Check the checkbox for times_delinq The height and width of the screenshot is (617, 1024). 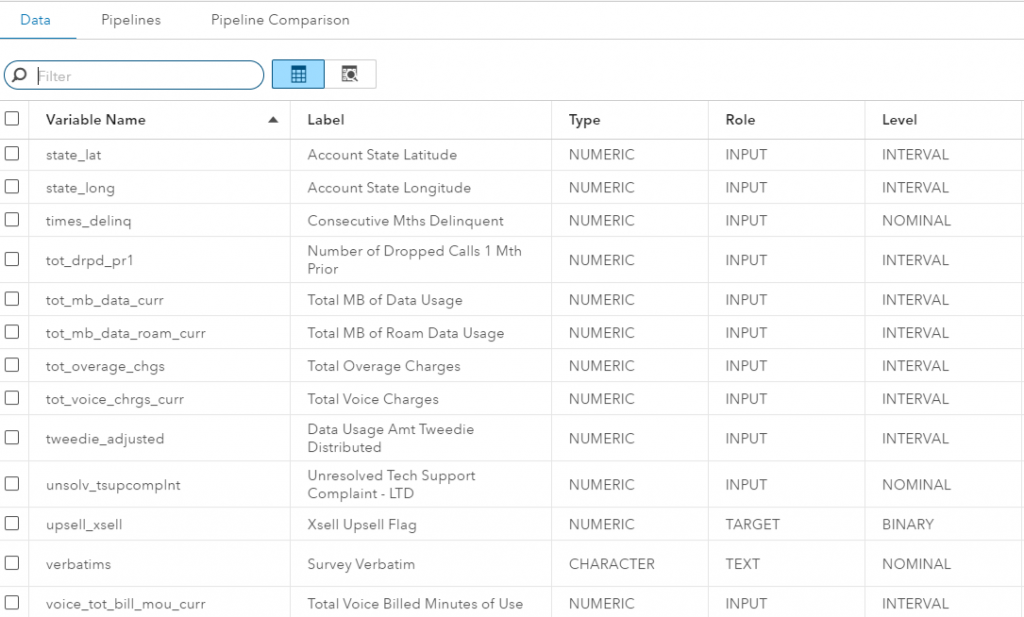click(x=14, y=220)
